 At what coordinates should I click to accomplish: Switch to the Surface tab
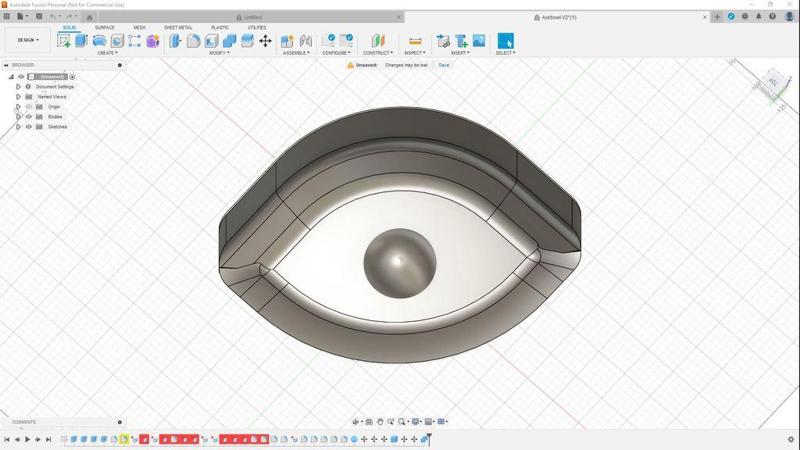point(105,28)
